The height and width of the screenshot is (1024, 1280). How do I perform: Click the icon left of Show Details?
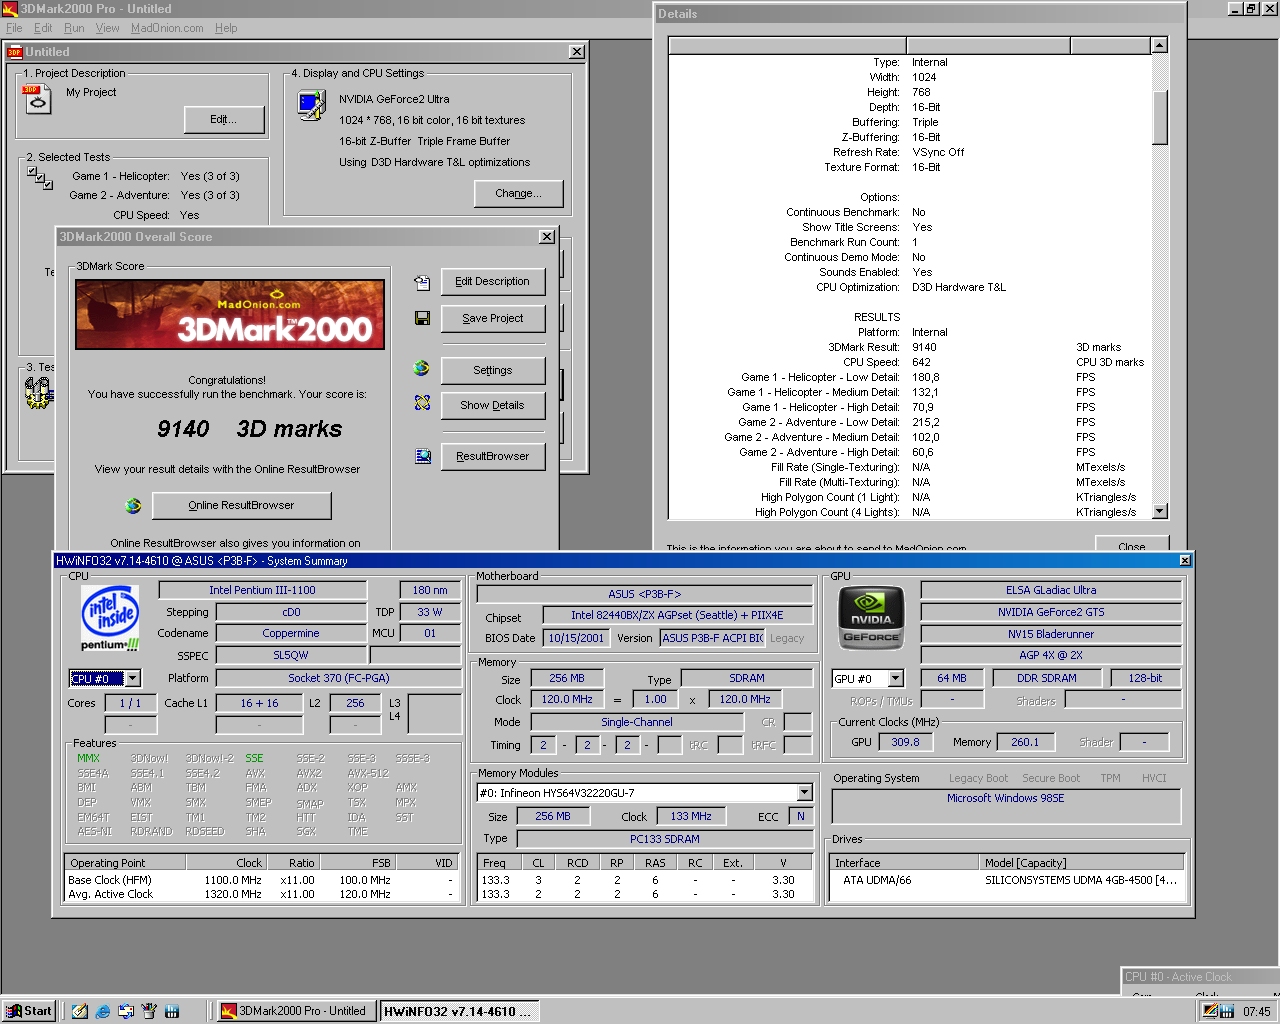point(422,403)
